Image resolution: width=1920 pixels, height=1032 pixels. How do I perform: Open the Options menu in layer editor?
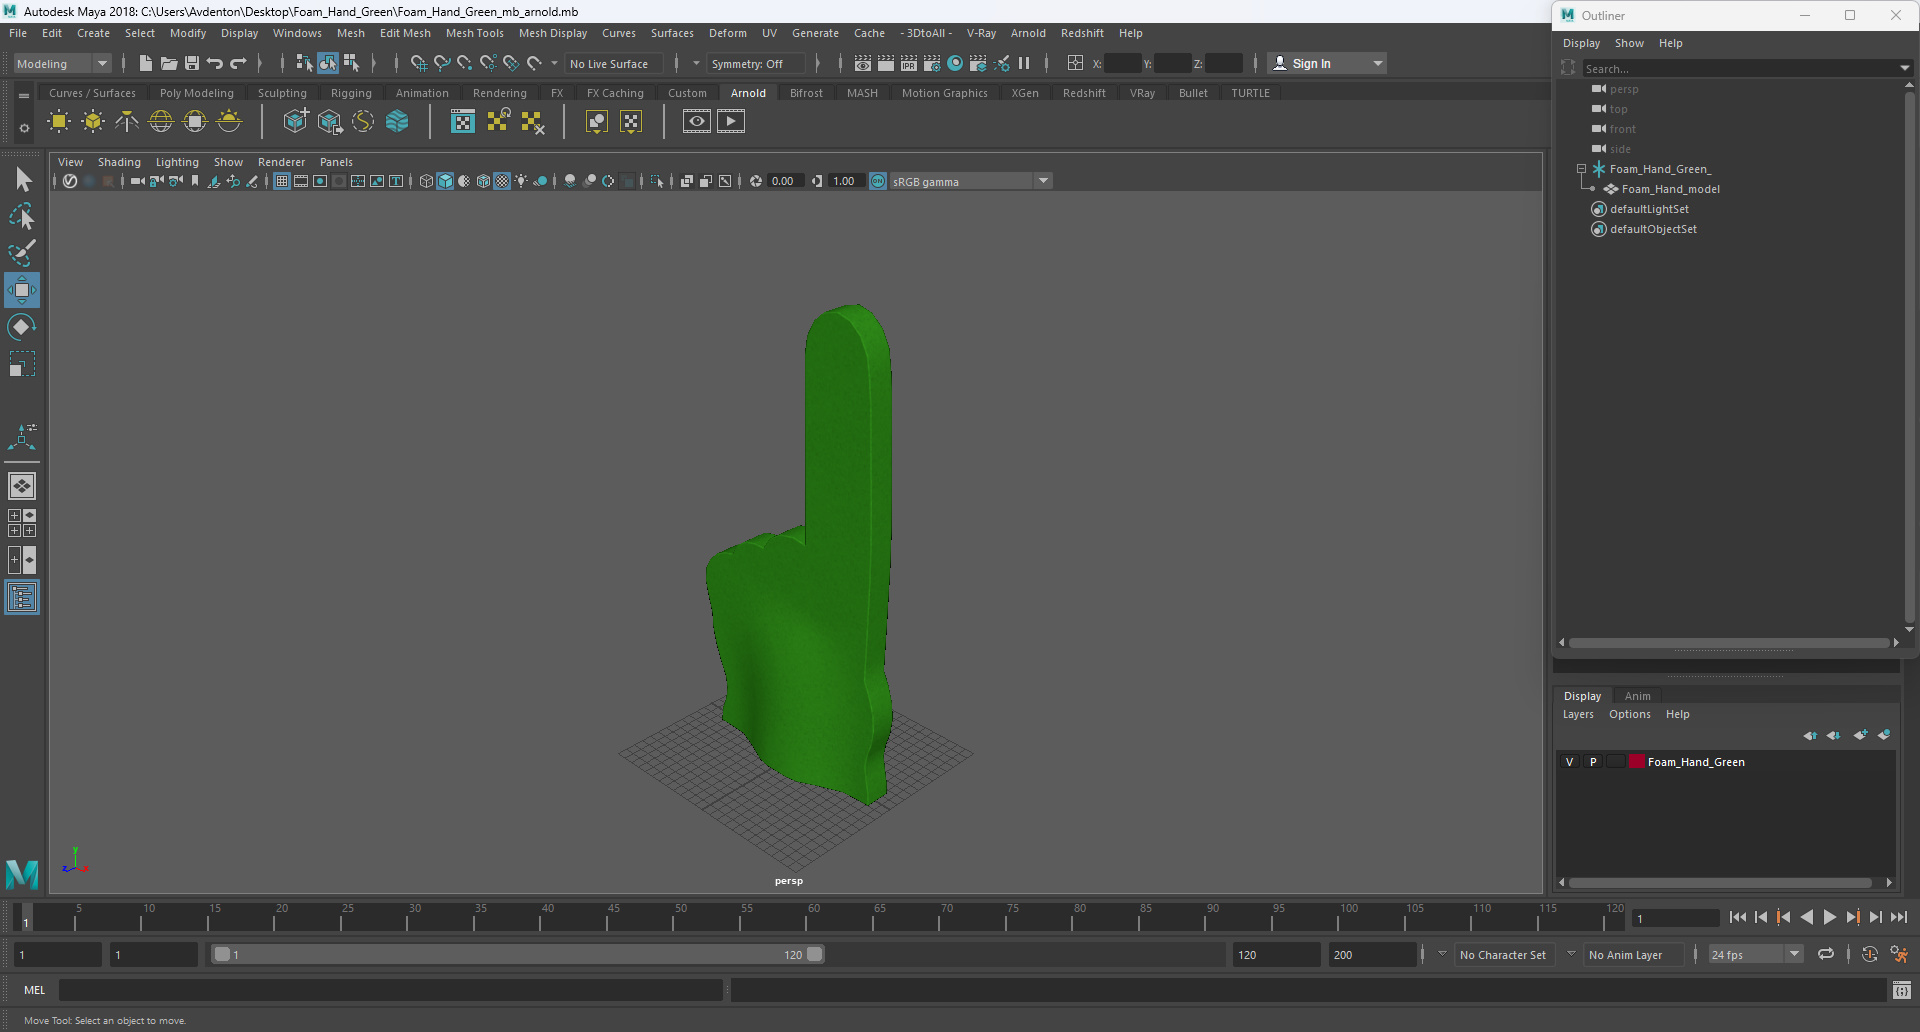point(1629,715)
